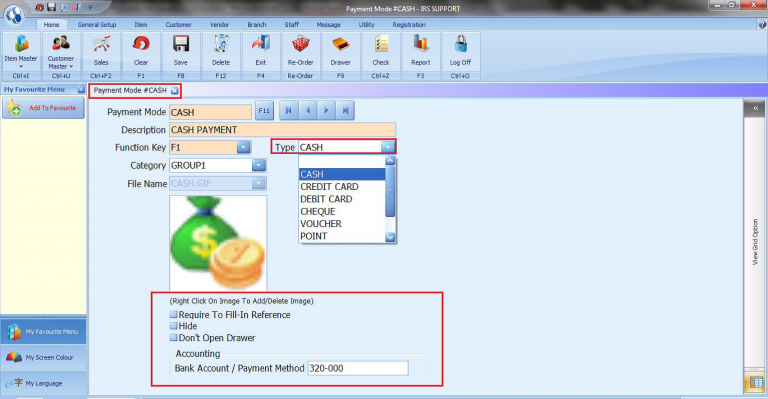768x399 pixels.
Task: Open My Favourite Menu section
Action: click(44, 331)
